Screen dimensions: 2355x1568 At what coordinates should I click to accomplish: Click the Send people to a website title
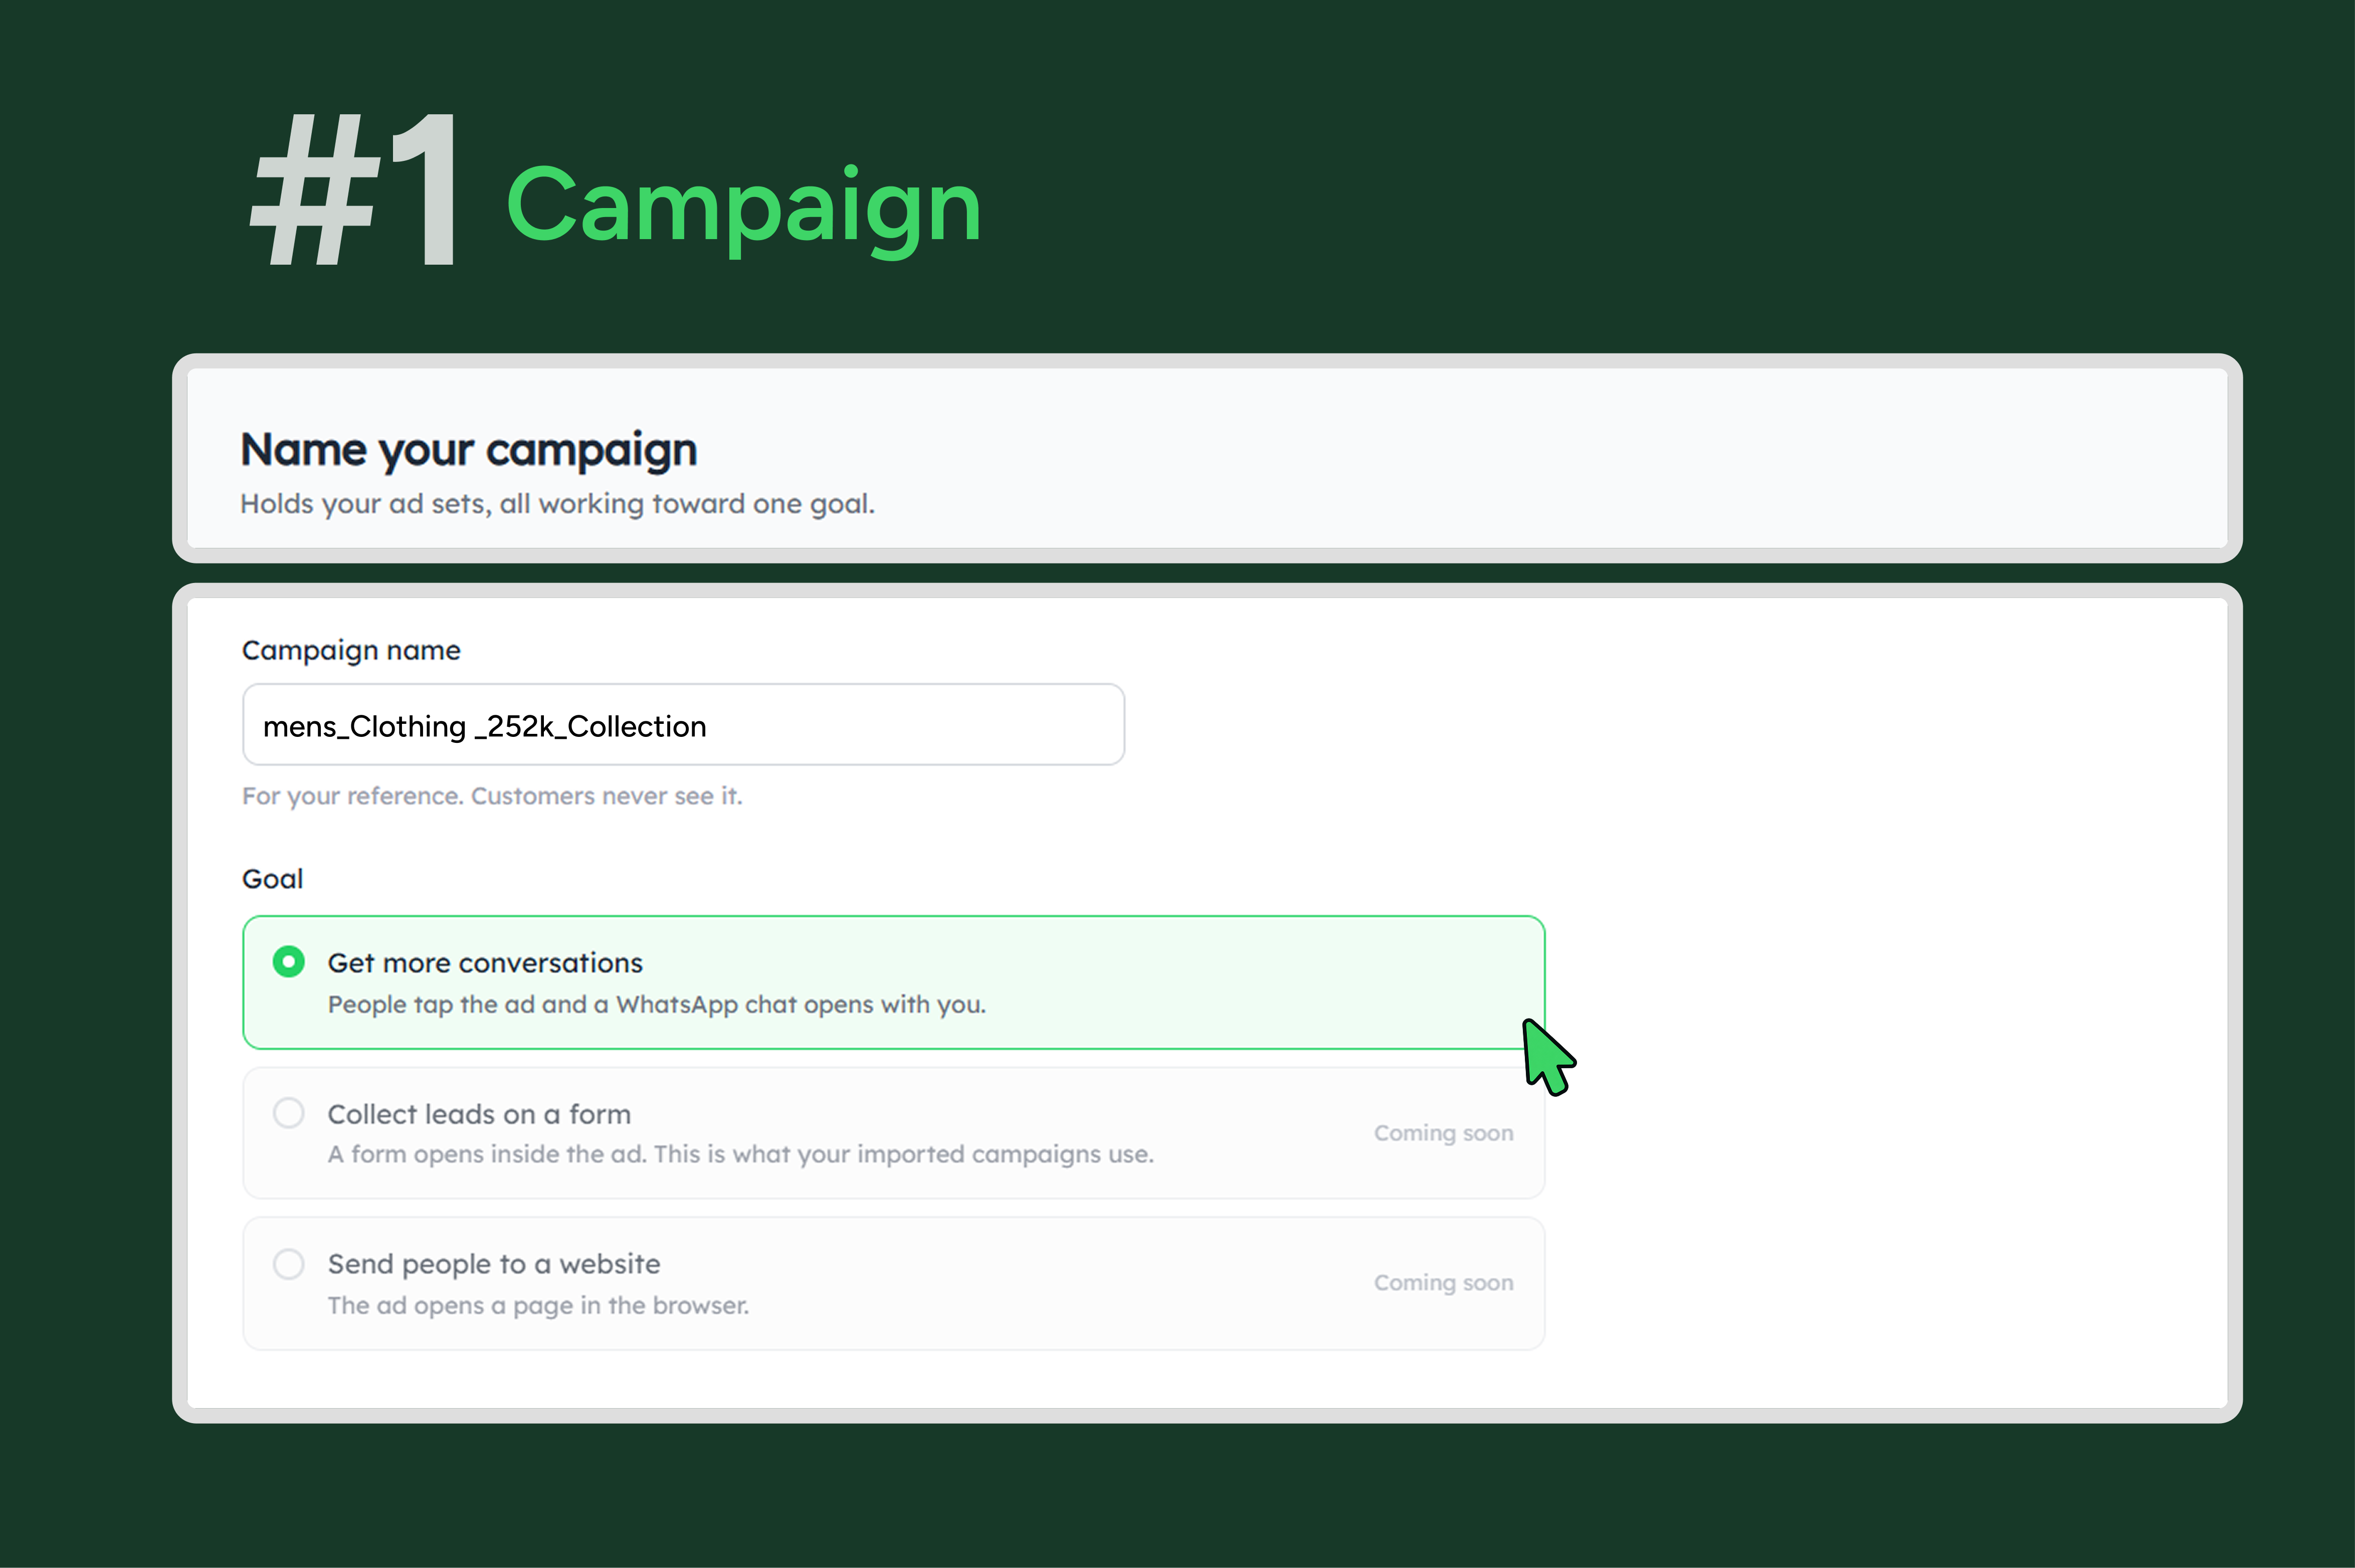[x=494, y=1264]
